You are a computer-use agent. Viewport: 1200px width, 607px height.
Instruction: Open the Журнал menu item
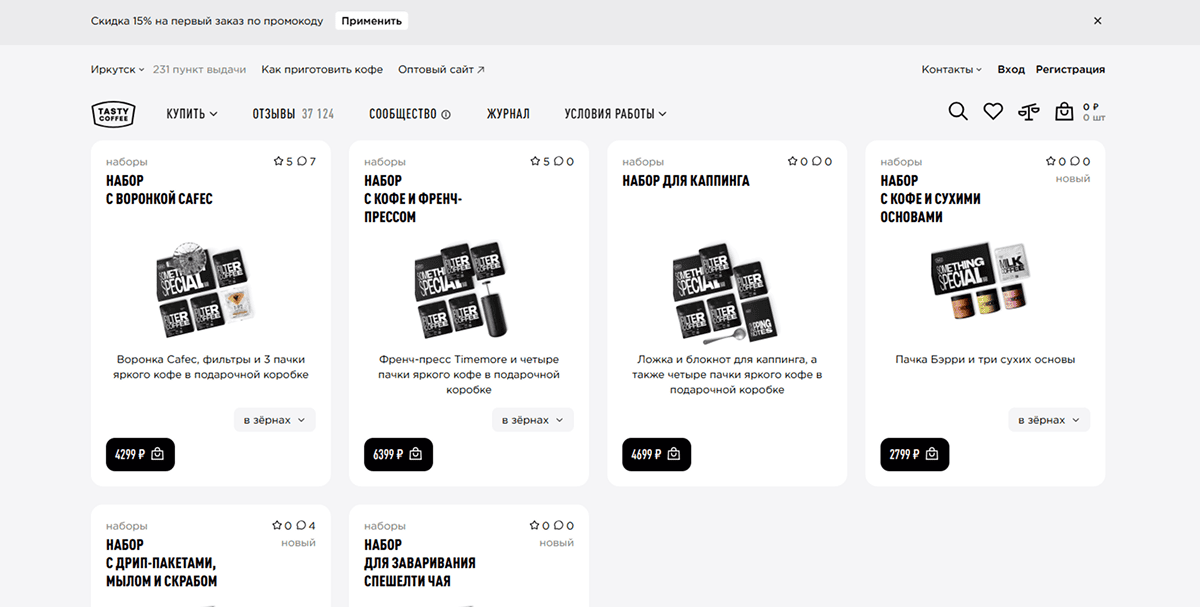click(x=508, y=114)
